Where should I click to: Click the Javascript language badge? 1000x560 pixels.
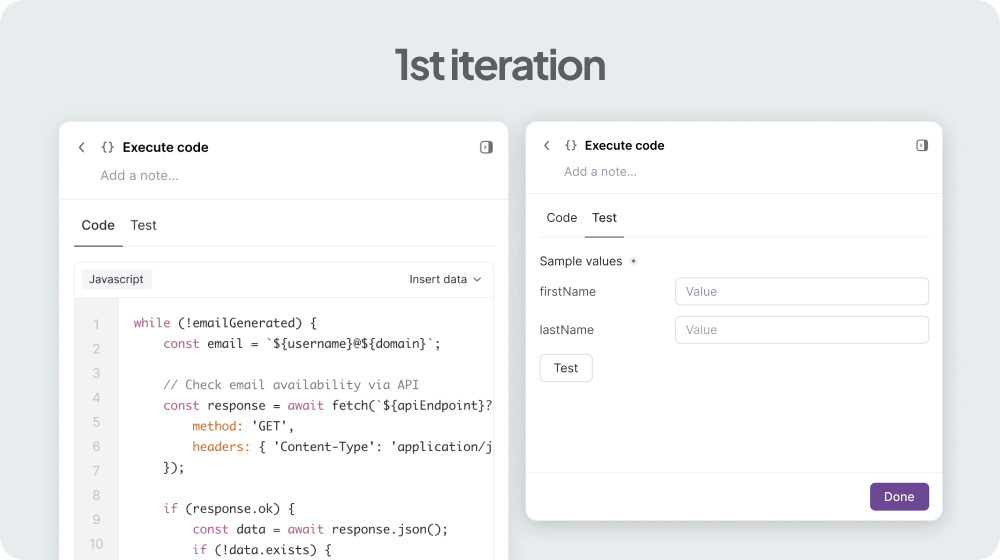pyautogui.click(x=116, y=279)
